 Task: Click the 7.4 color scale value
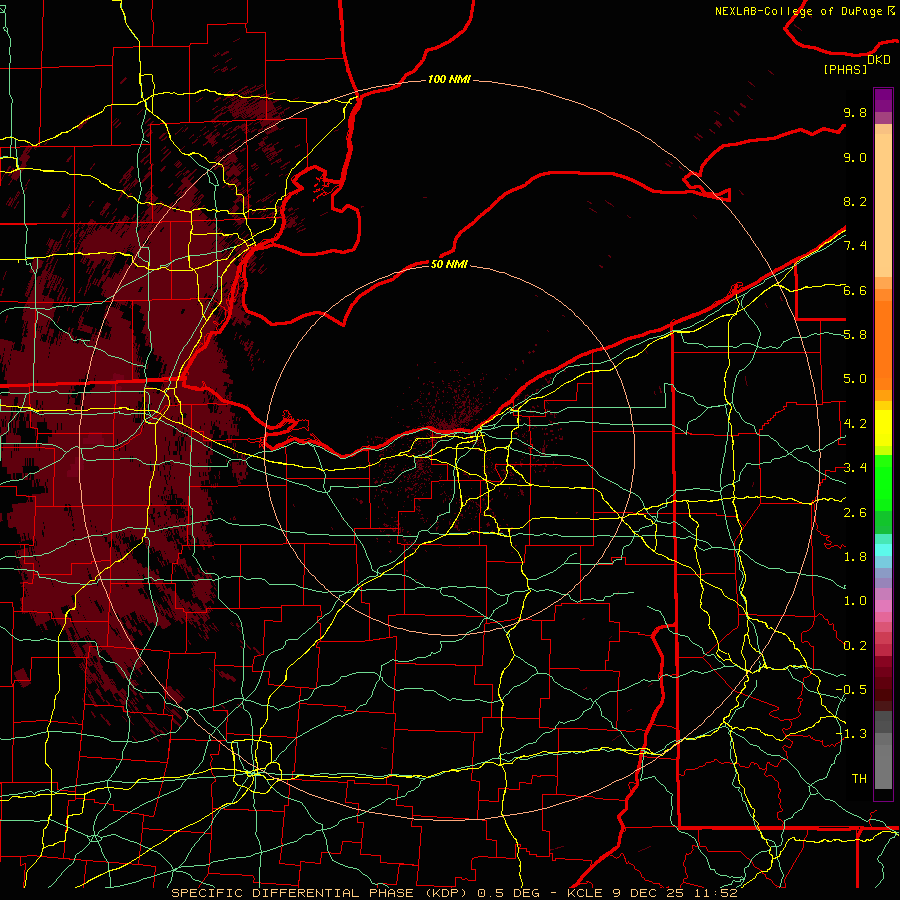855,246
